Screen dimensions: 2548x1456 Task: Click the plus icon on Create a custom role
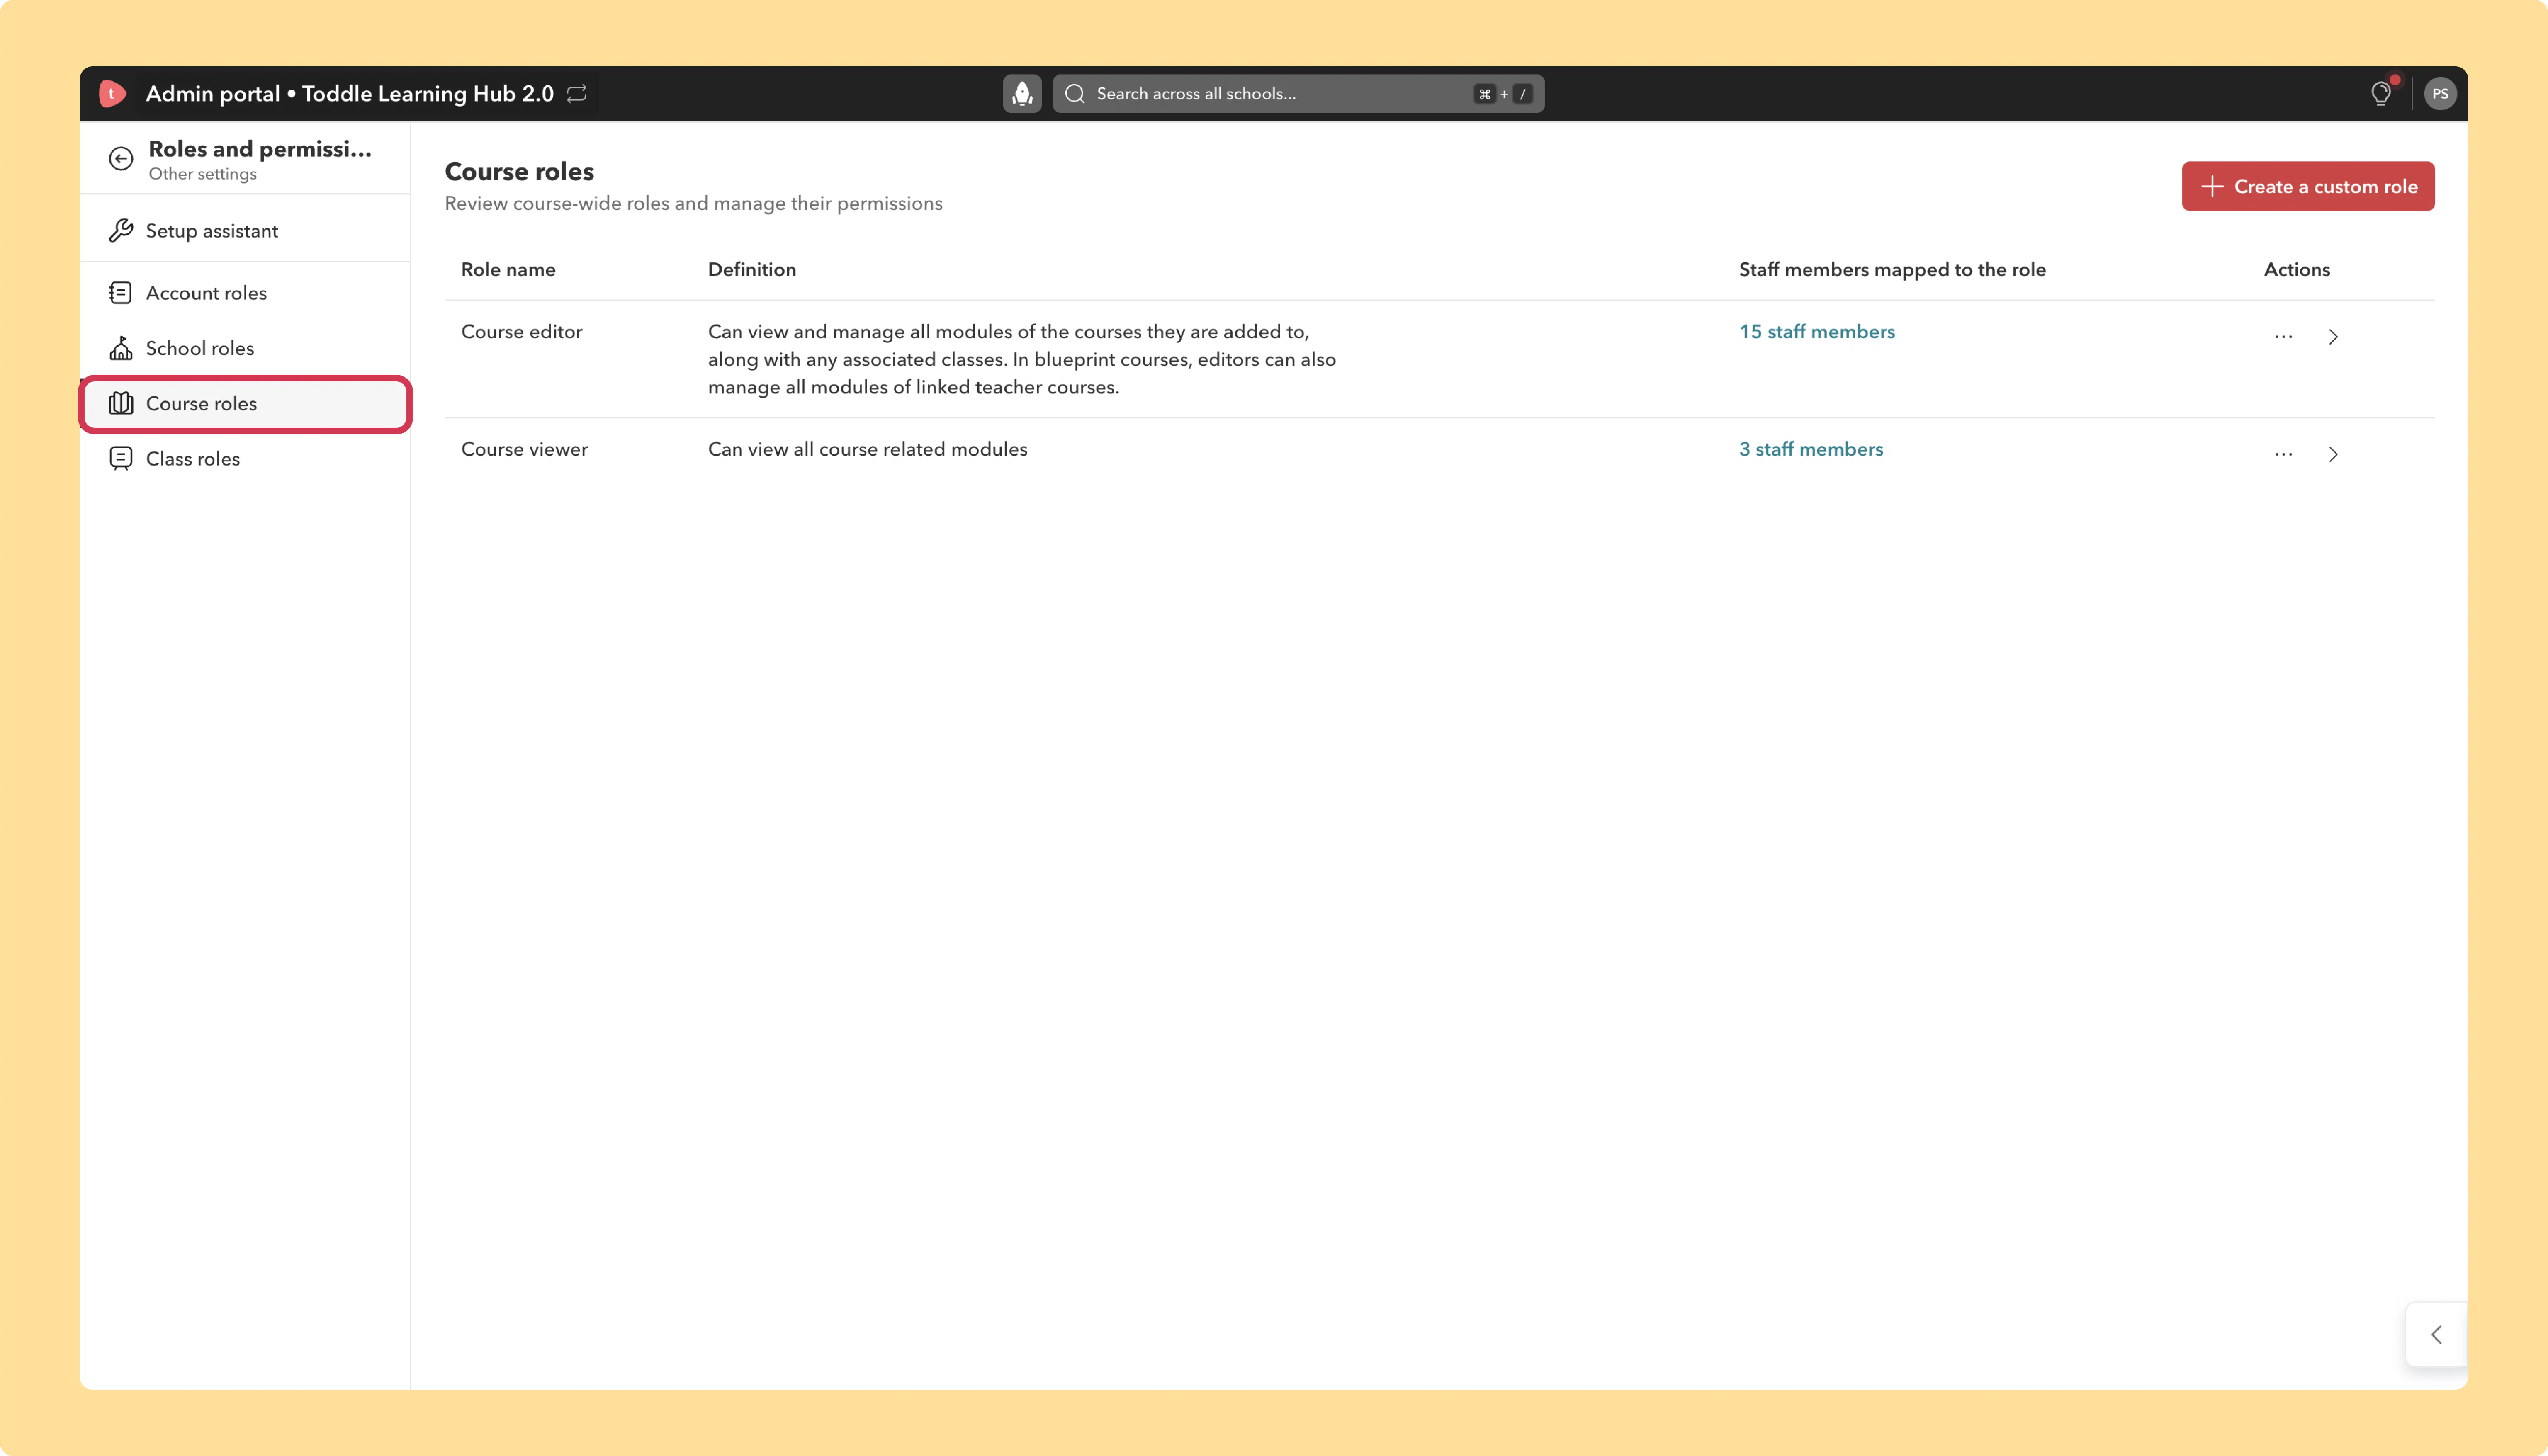coord(2212,187)
